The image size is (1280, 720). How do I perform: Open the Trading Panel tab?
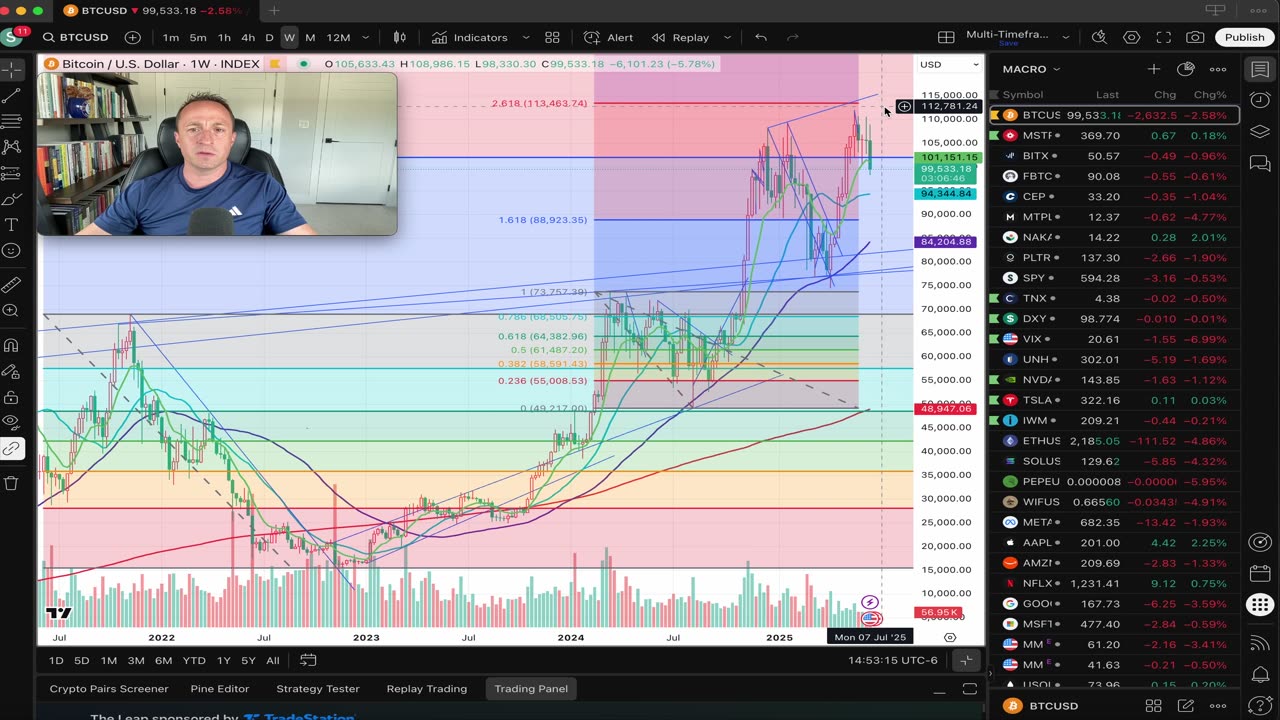531,688
